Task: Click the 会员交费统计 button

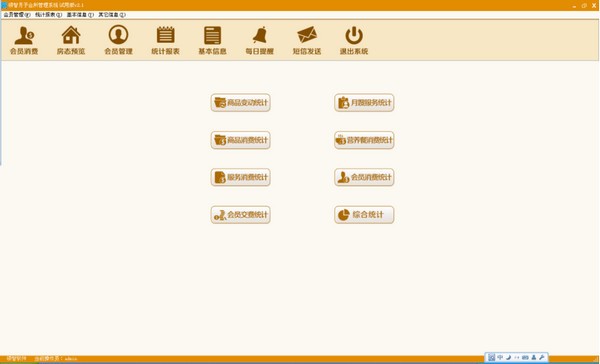Action: [x=241, y=215]
